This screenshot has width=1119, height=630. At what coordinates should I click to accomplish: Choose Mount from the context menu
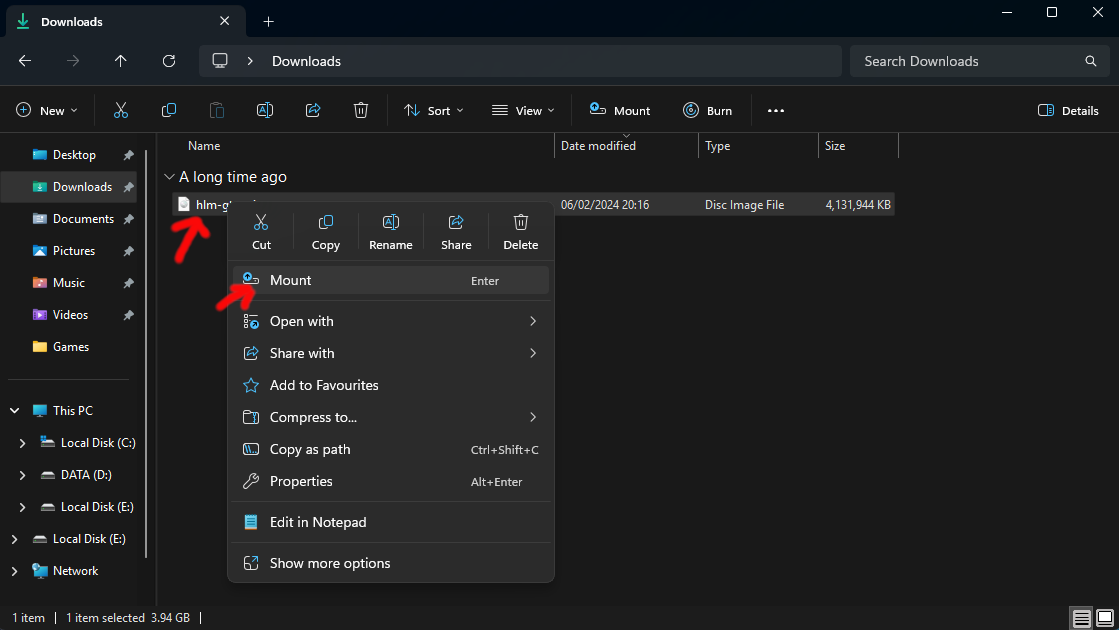tap(391, 280)
